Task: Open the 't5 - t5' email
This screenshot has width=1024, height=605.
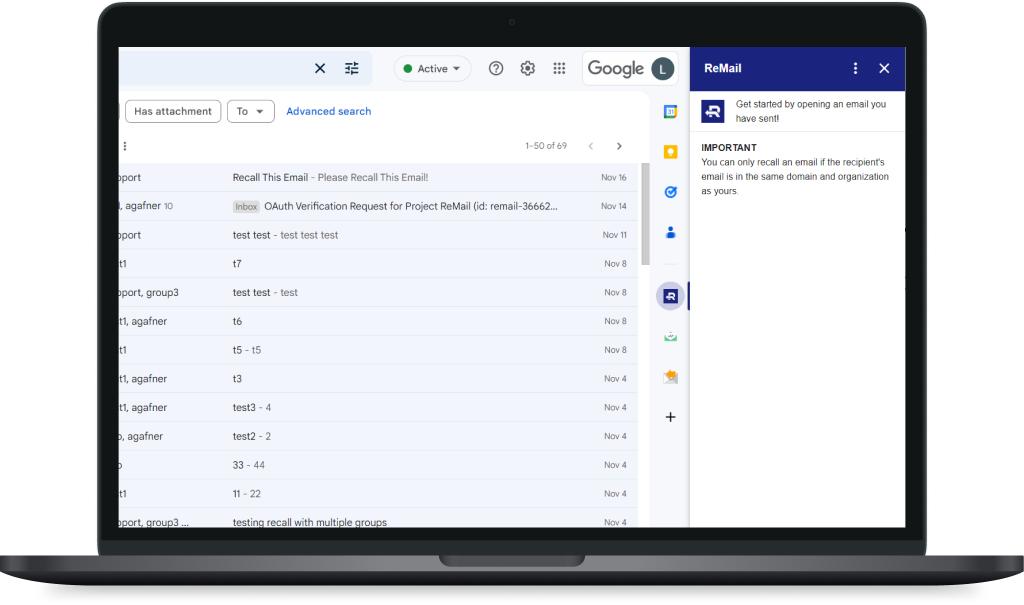Action: coord(379,350)
